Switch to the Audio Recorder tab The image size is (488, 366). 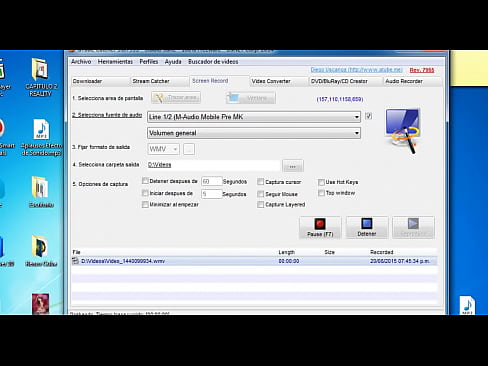coord(412,81)
